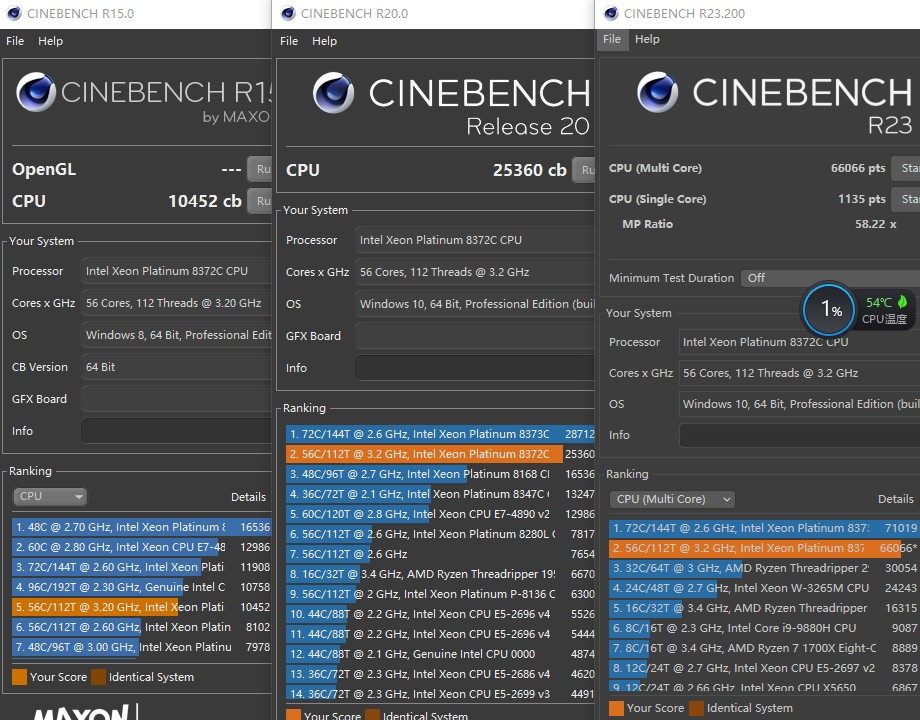Select R15 ranking row 6 56C/112T @ 2.60 GHz
920x720 pixels.
pyautogui.click(x=141, y=627)
